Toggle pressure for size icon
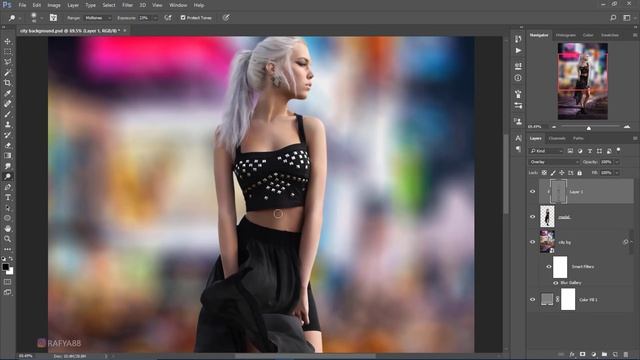The width and height of the screenshot is (640, 360). click(226, 18)
